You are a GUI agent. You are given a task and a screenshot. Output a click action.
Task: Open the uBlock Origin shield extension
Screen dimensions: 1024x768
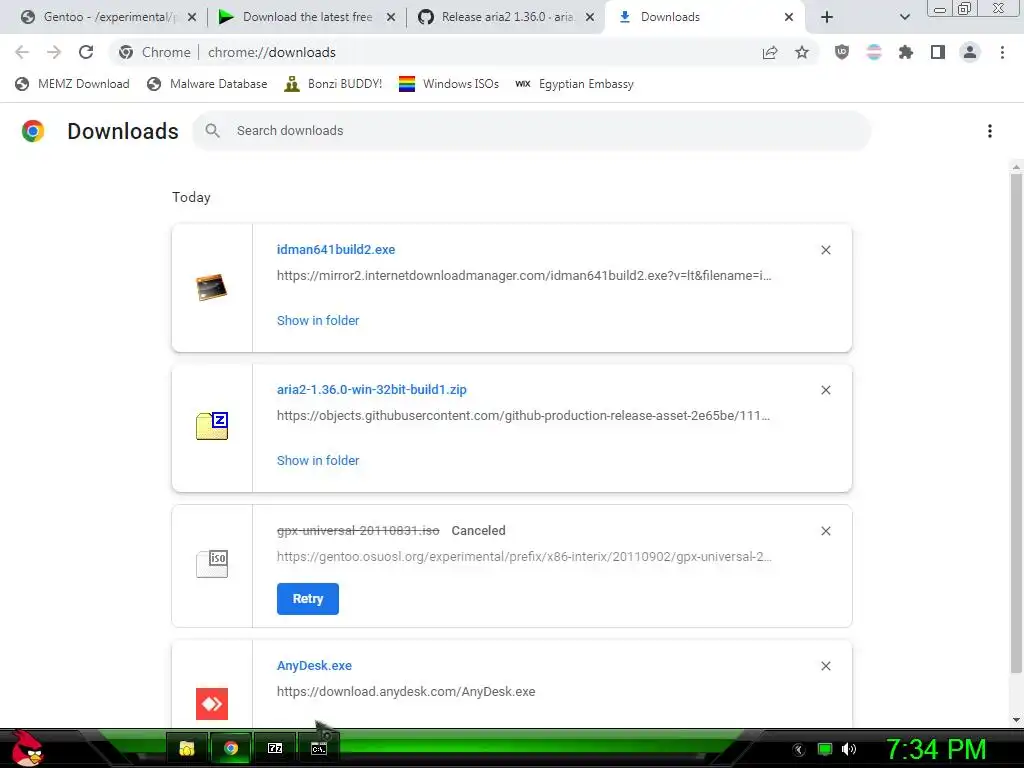842,52
